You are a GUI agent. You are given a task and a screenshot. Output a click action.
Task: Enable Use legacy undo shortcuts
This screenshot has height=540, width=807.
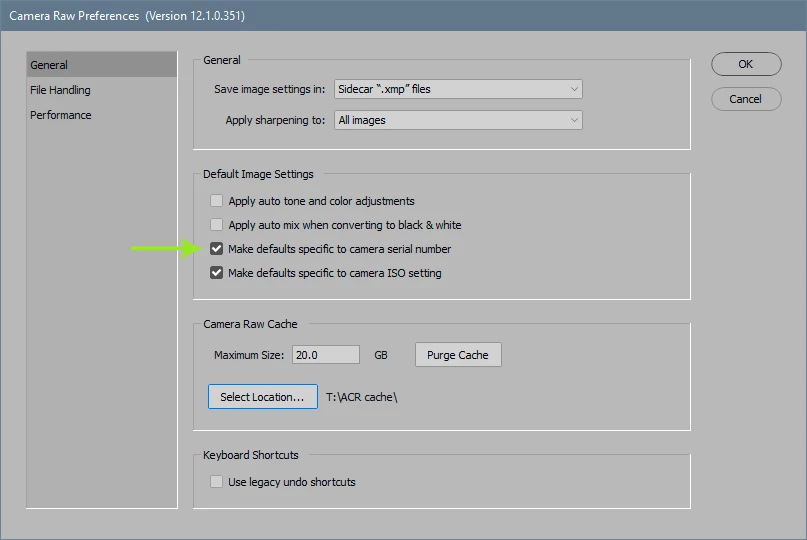click(216, 481)
